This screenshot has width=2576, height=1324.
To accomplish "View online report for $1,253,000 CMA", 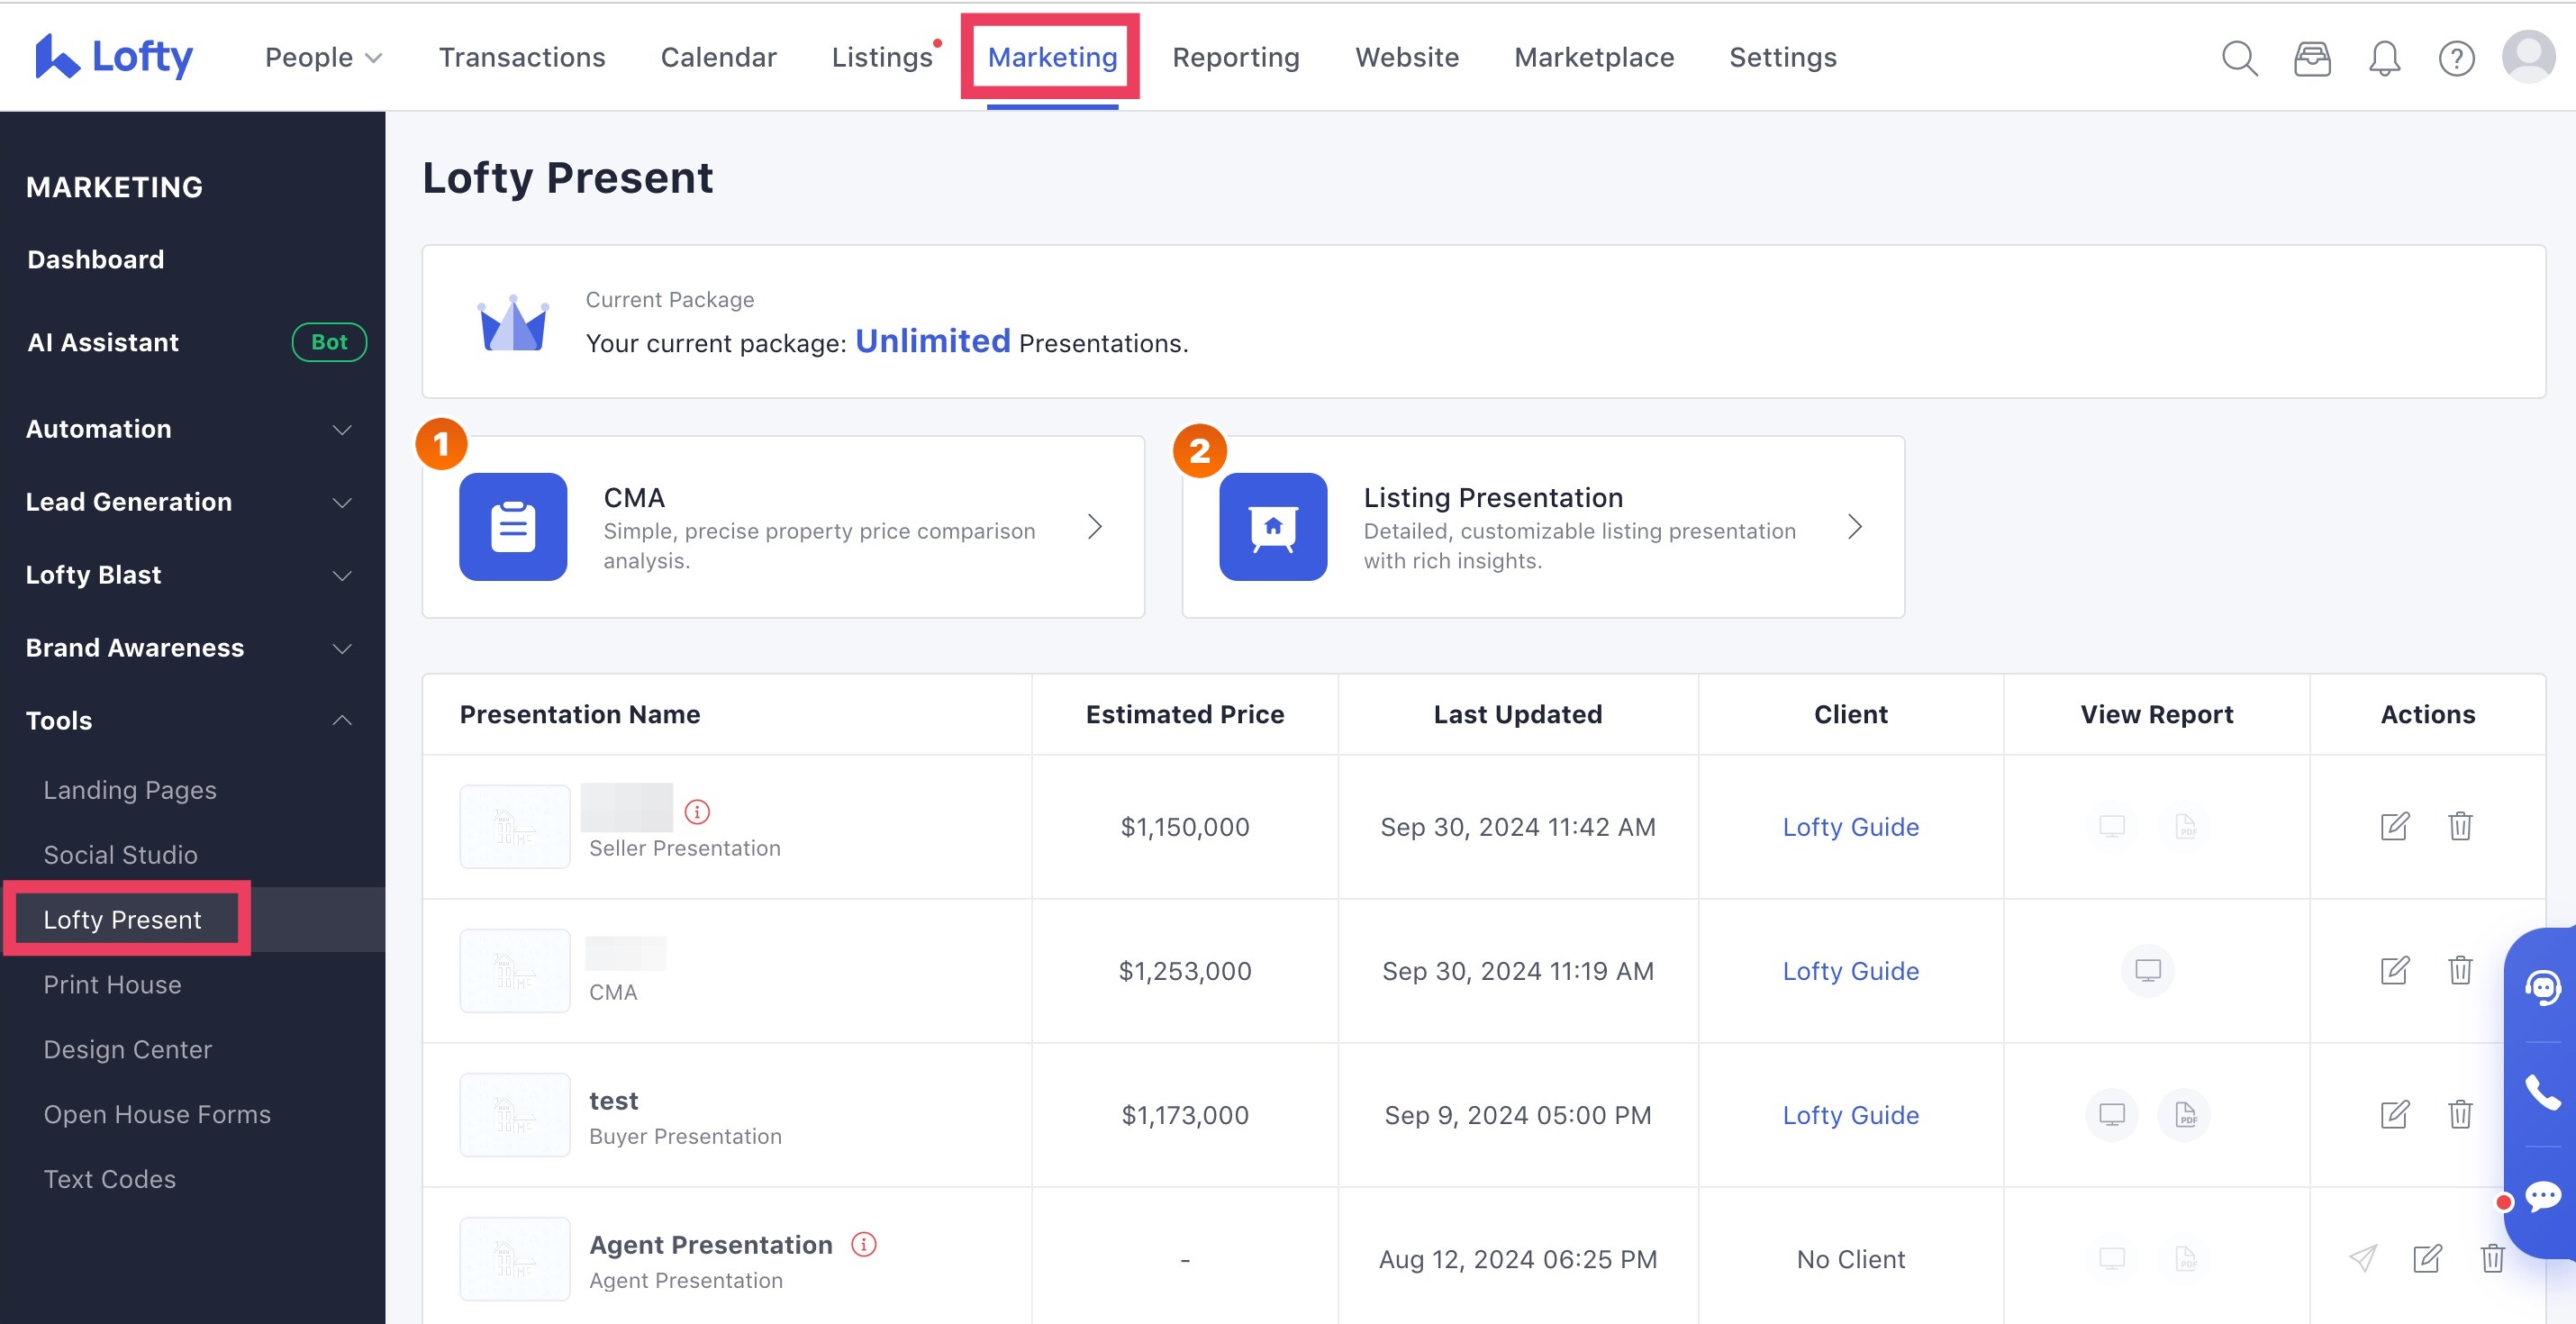I will coord(2148,970).
